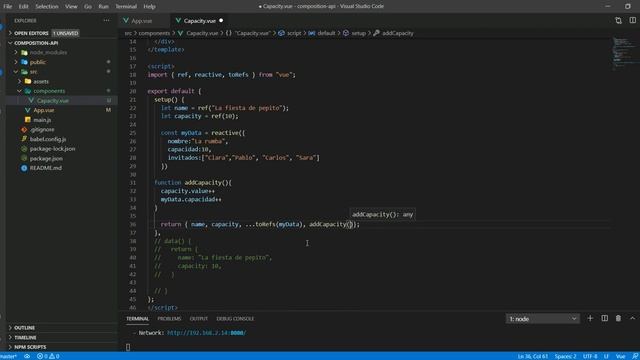
Task: Open the Explorer more actions ellipsis
Action: tap(106, 20)
